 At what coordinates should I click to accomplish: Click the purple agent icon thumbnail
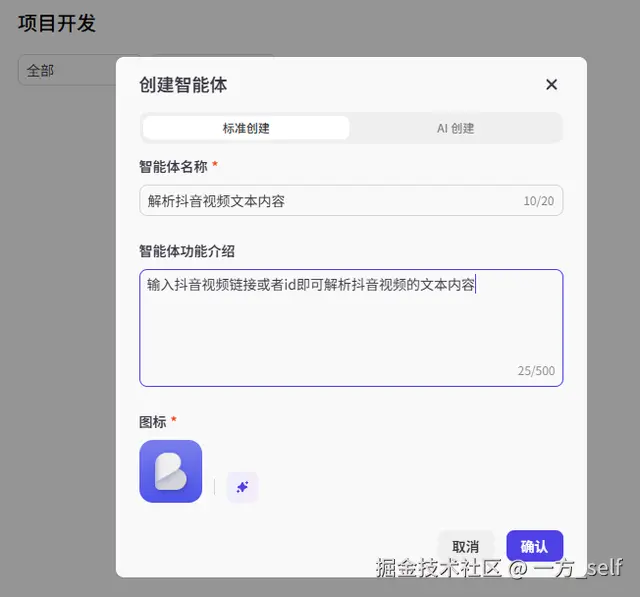[171, 471]
